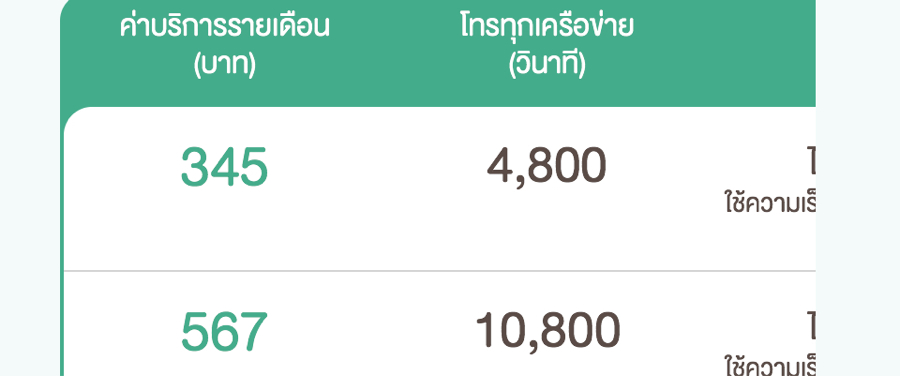Click the (บาท) unit label in header

click(x=224, y=66)
